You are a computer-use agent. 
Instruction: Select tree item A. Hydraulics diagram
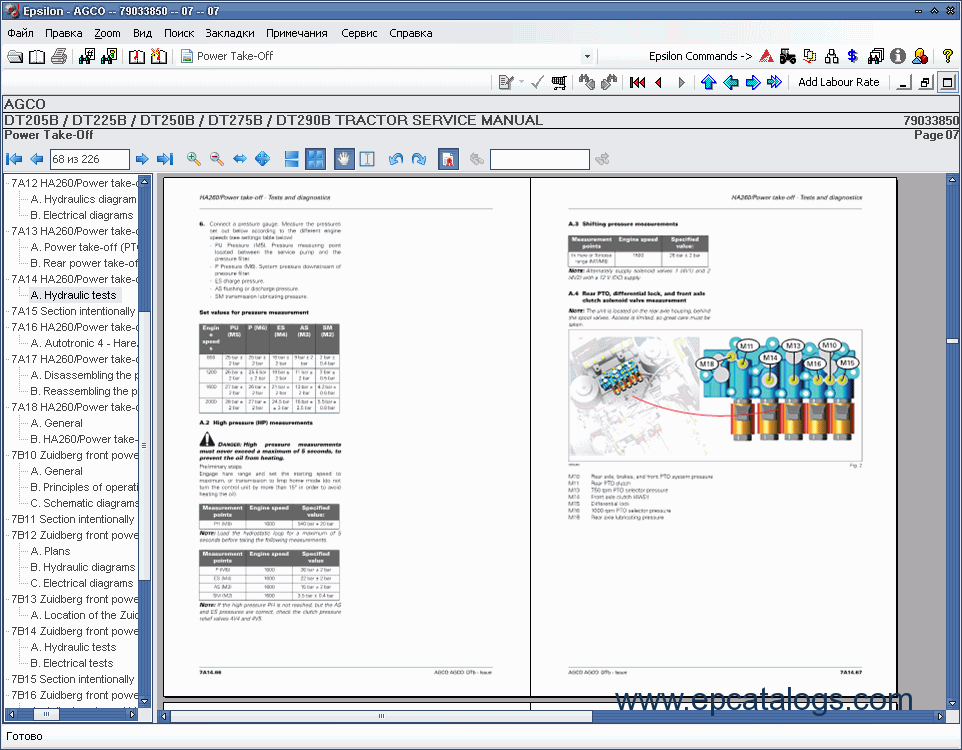pos(83,199)
